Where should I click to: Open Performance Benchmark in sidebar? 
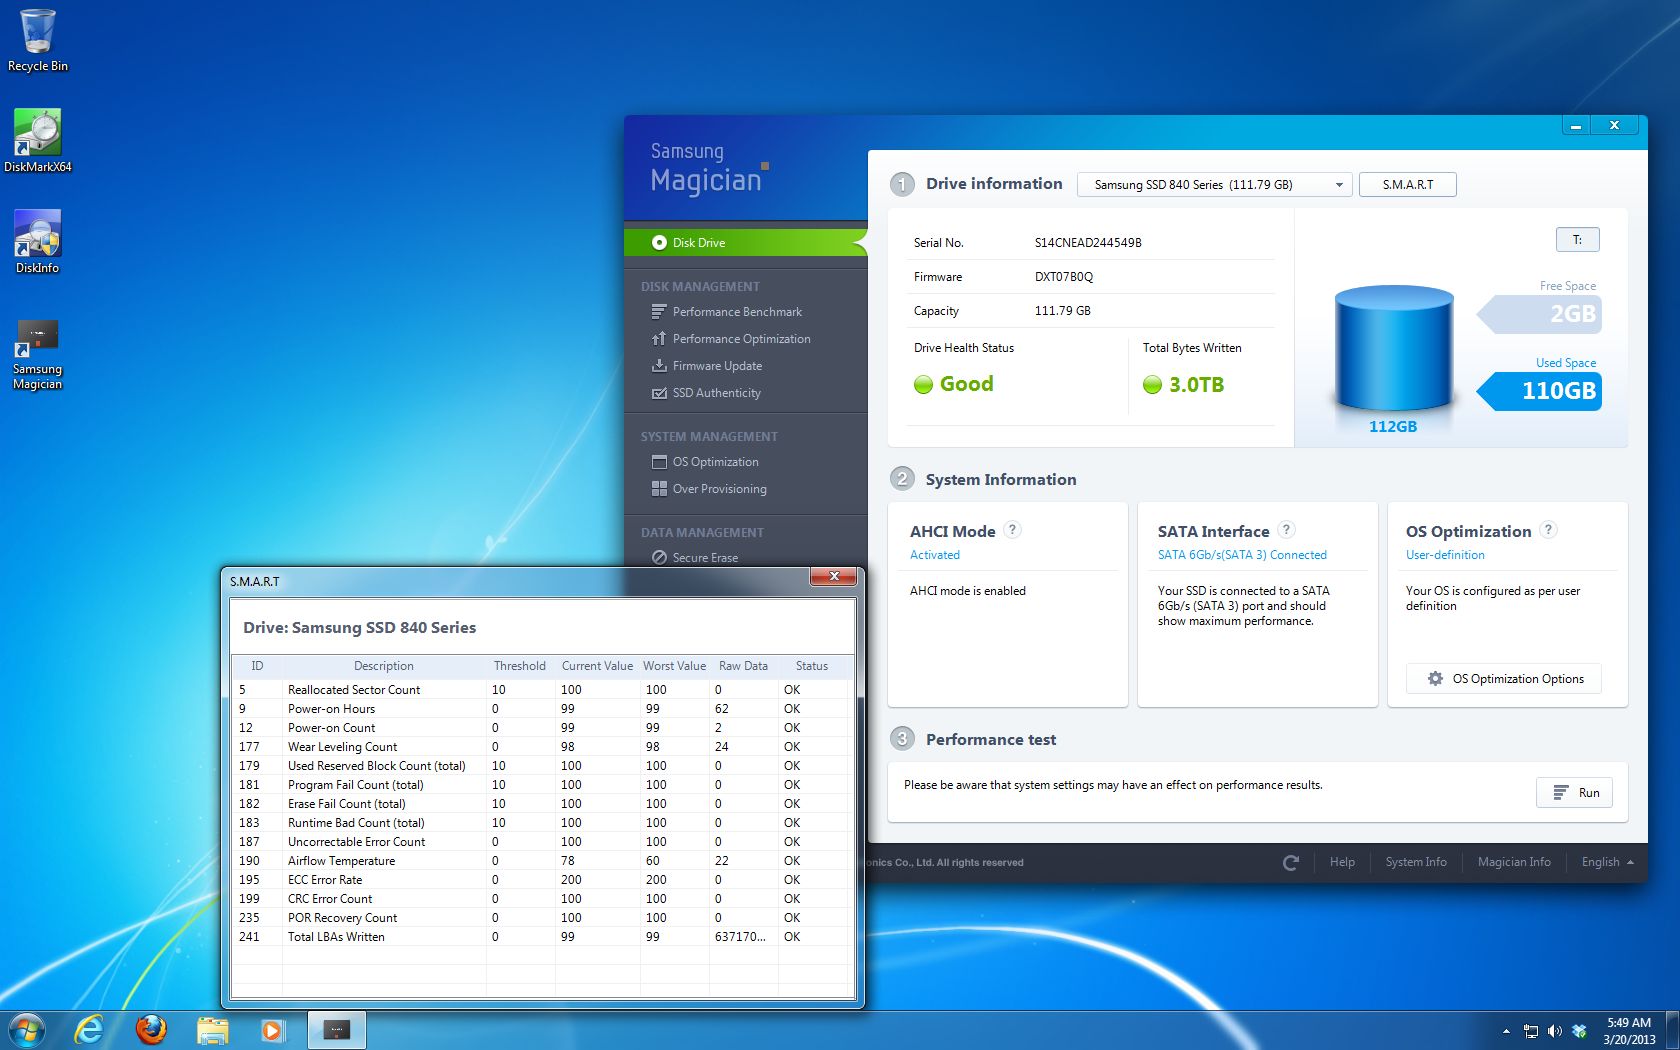click(x=737, y=312)
